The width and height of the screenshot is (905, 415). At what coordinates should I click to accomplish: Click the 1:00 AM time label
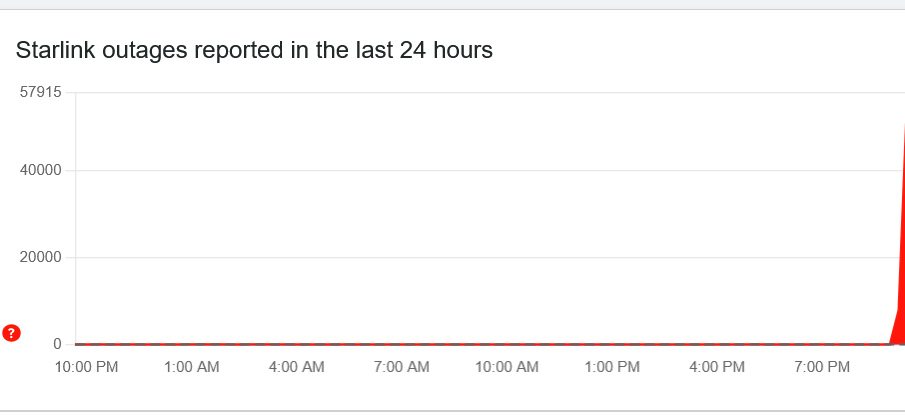click(x=192, y=367)
